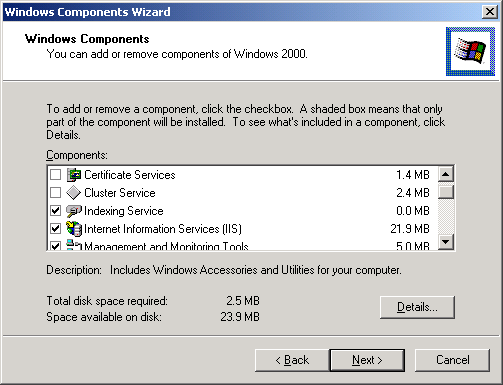
Task: Cancel the Windows Components Wizard
Action: coord(452,360)
